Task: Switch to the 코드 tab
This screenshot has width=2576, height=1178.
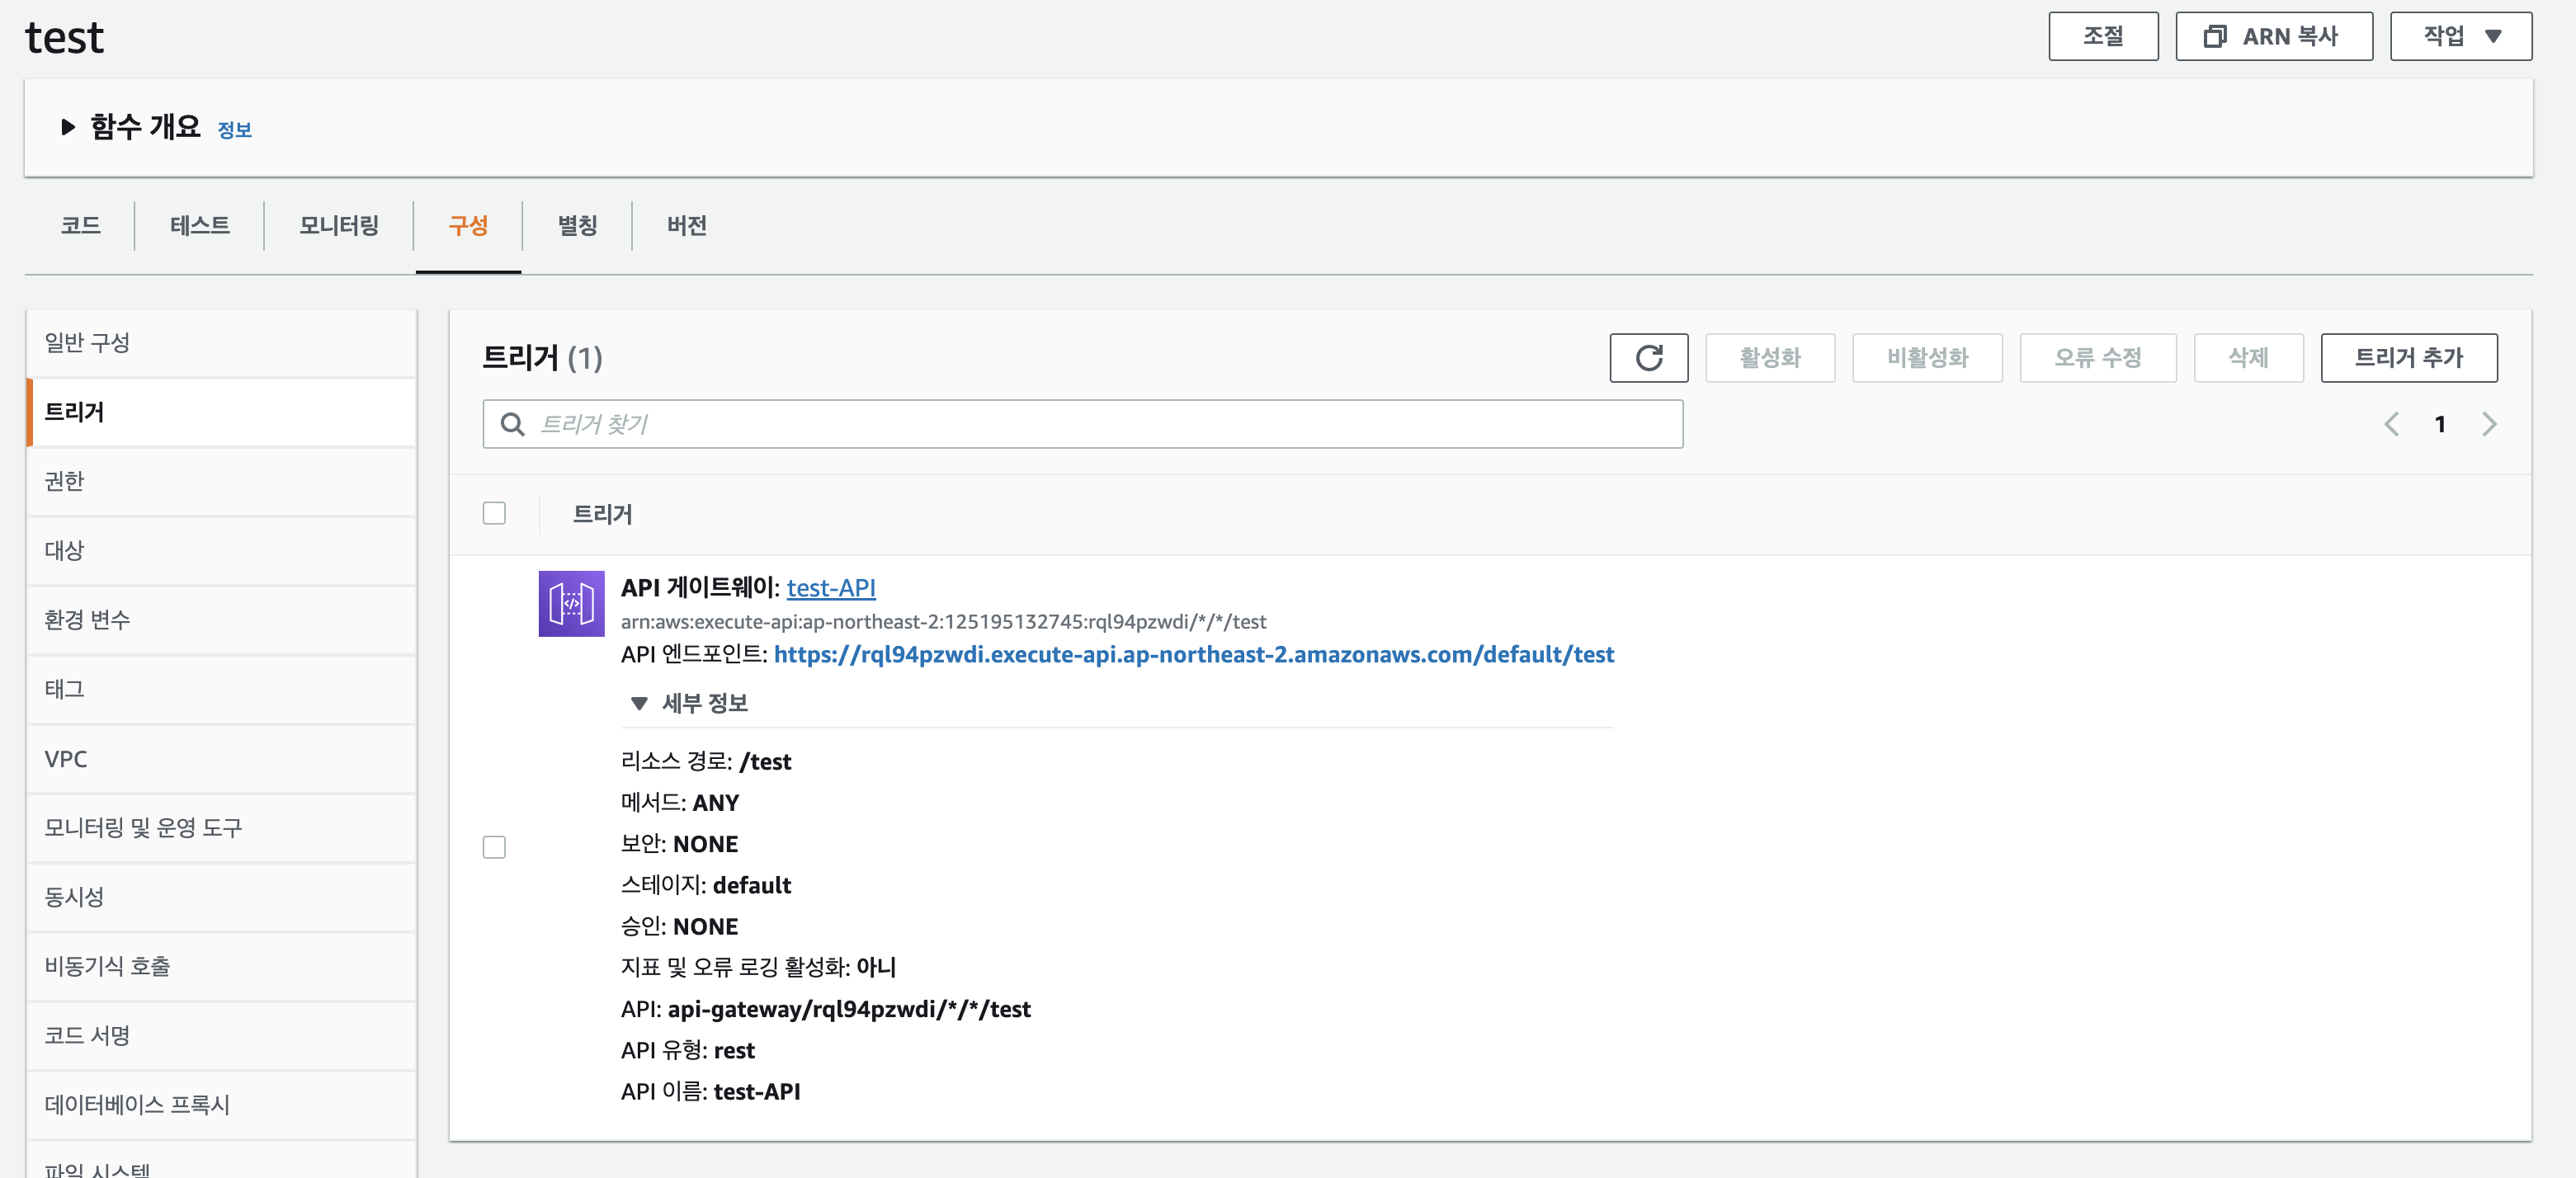Action: [x=80, y=225]
